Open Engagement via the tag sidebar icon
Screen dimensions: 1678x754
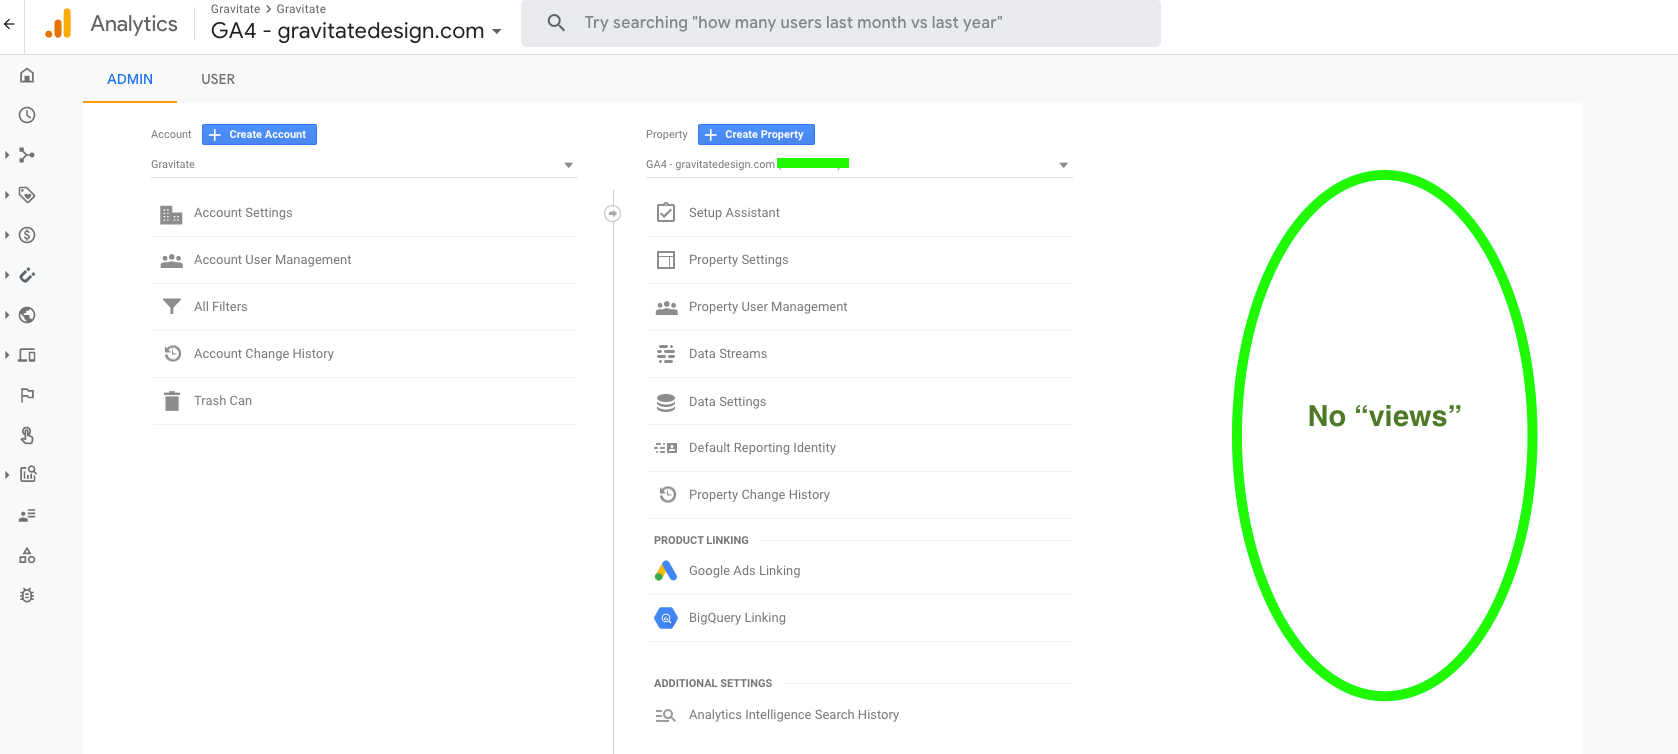[27, 195]
